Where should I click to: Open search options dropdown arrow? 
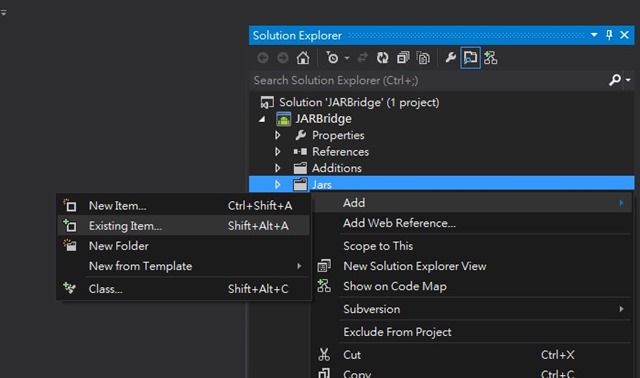point(628,80)
